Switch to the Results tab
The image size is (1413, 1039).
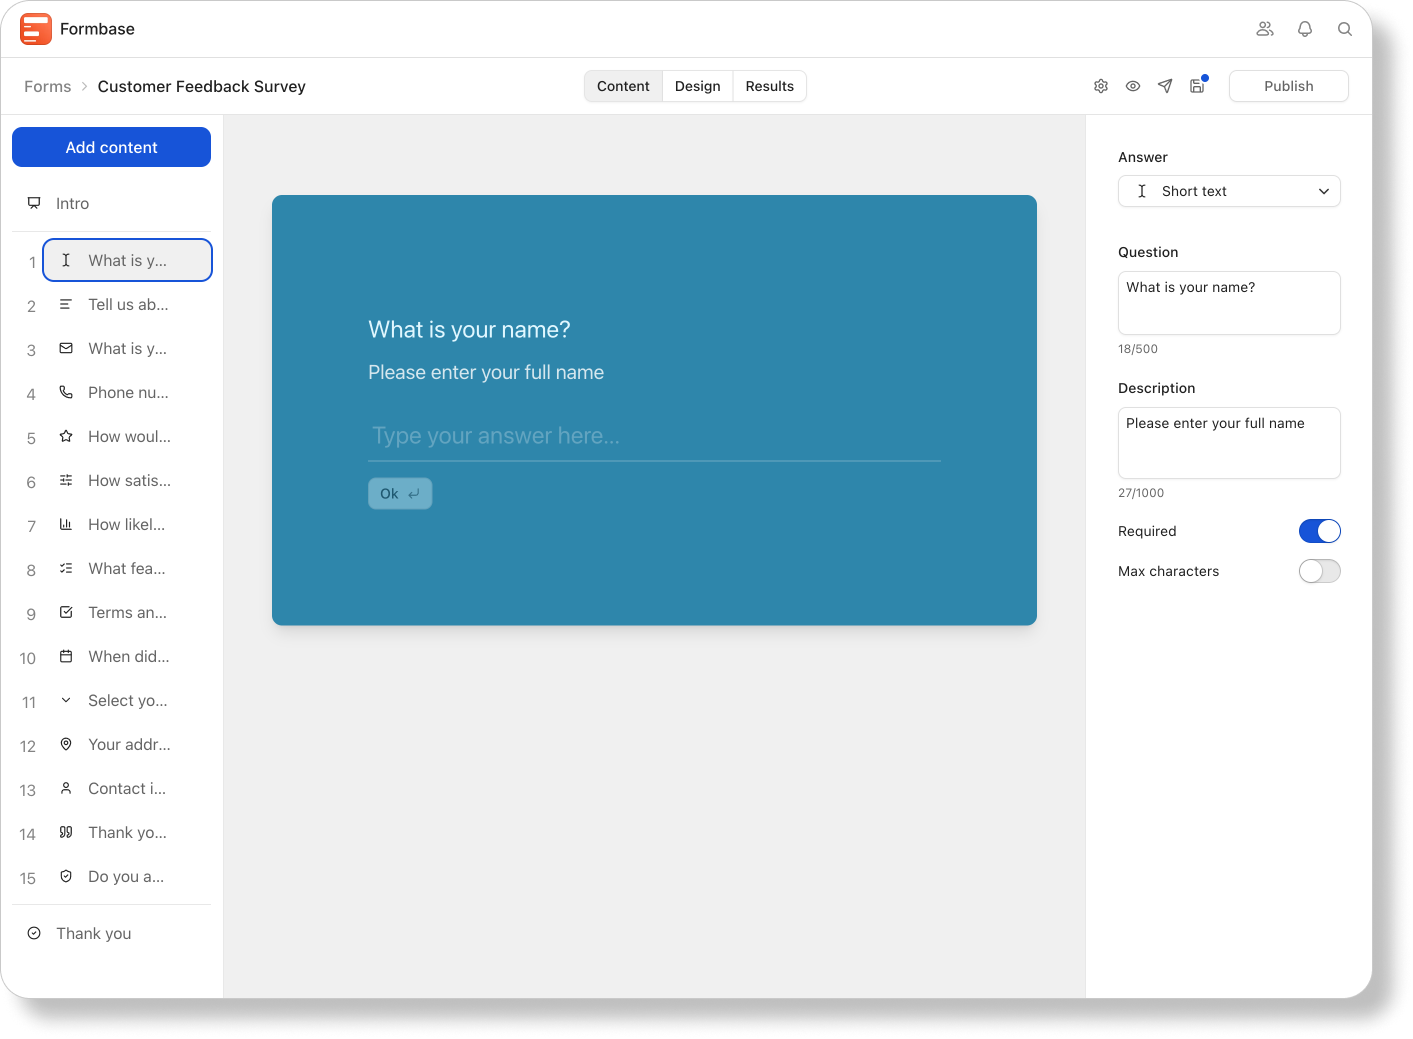click(769, 86)
